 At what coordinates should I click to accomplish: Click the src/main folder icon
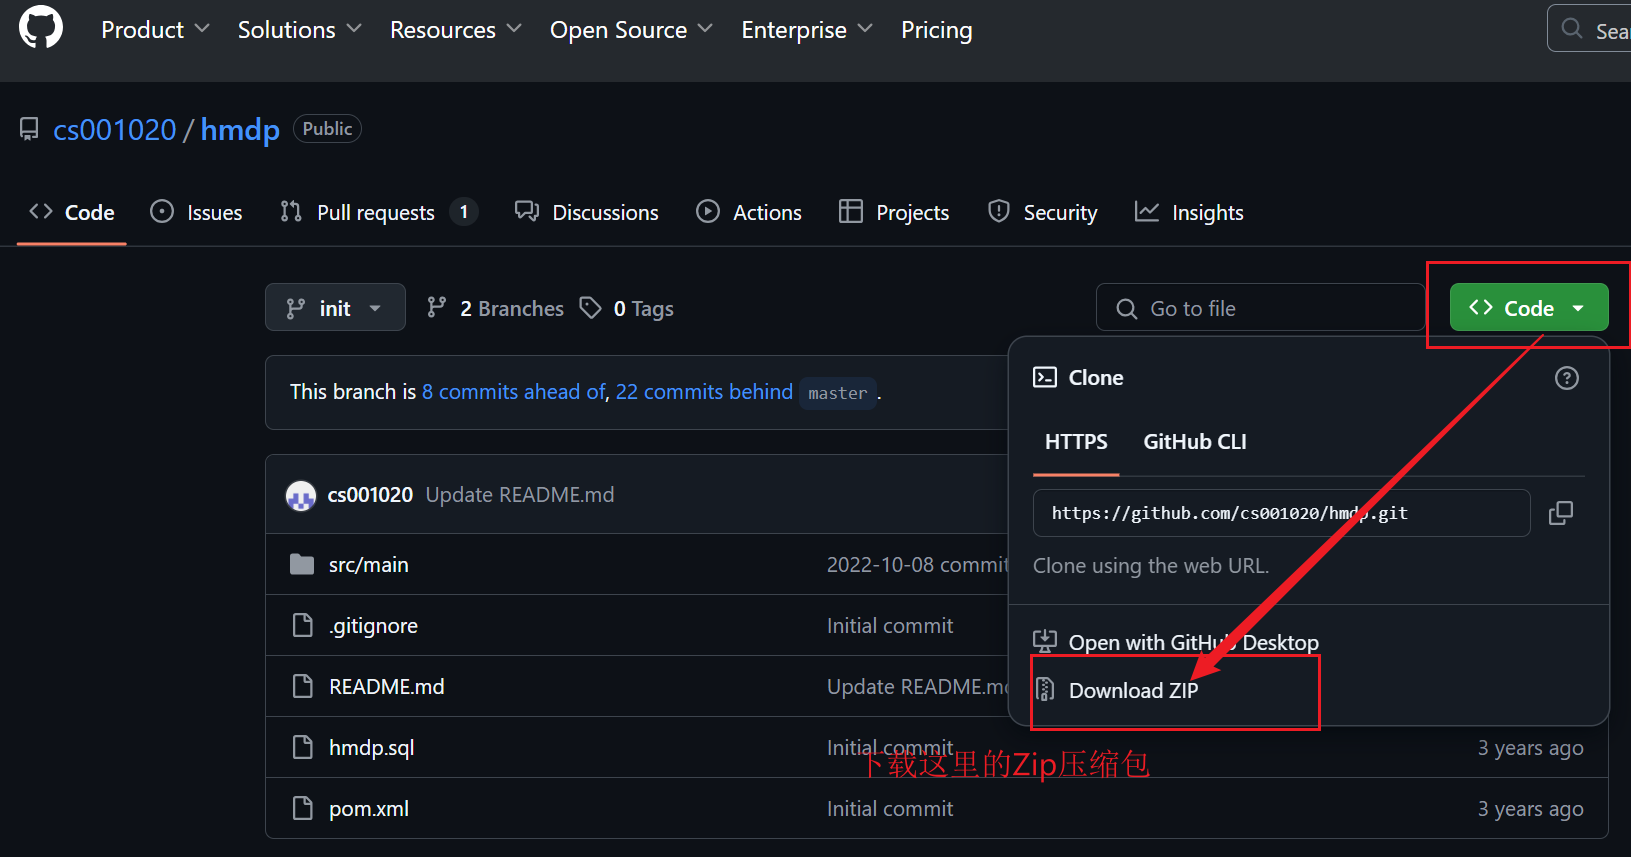pyautogui.click(x=302, y=564)
